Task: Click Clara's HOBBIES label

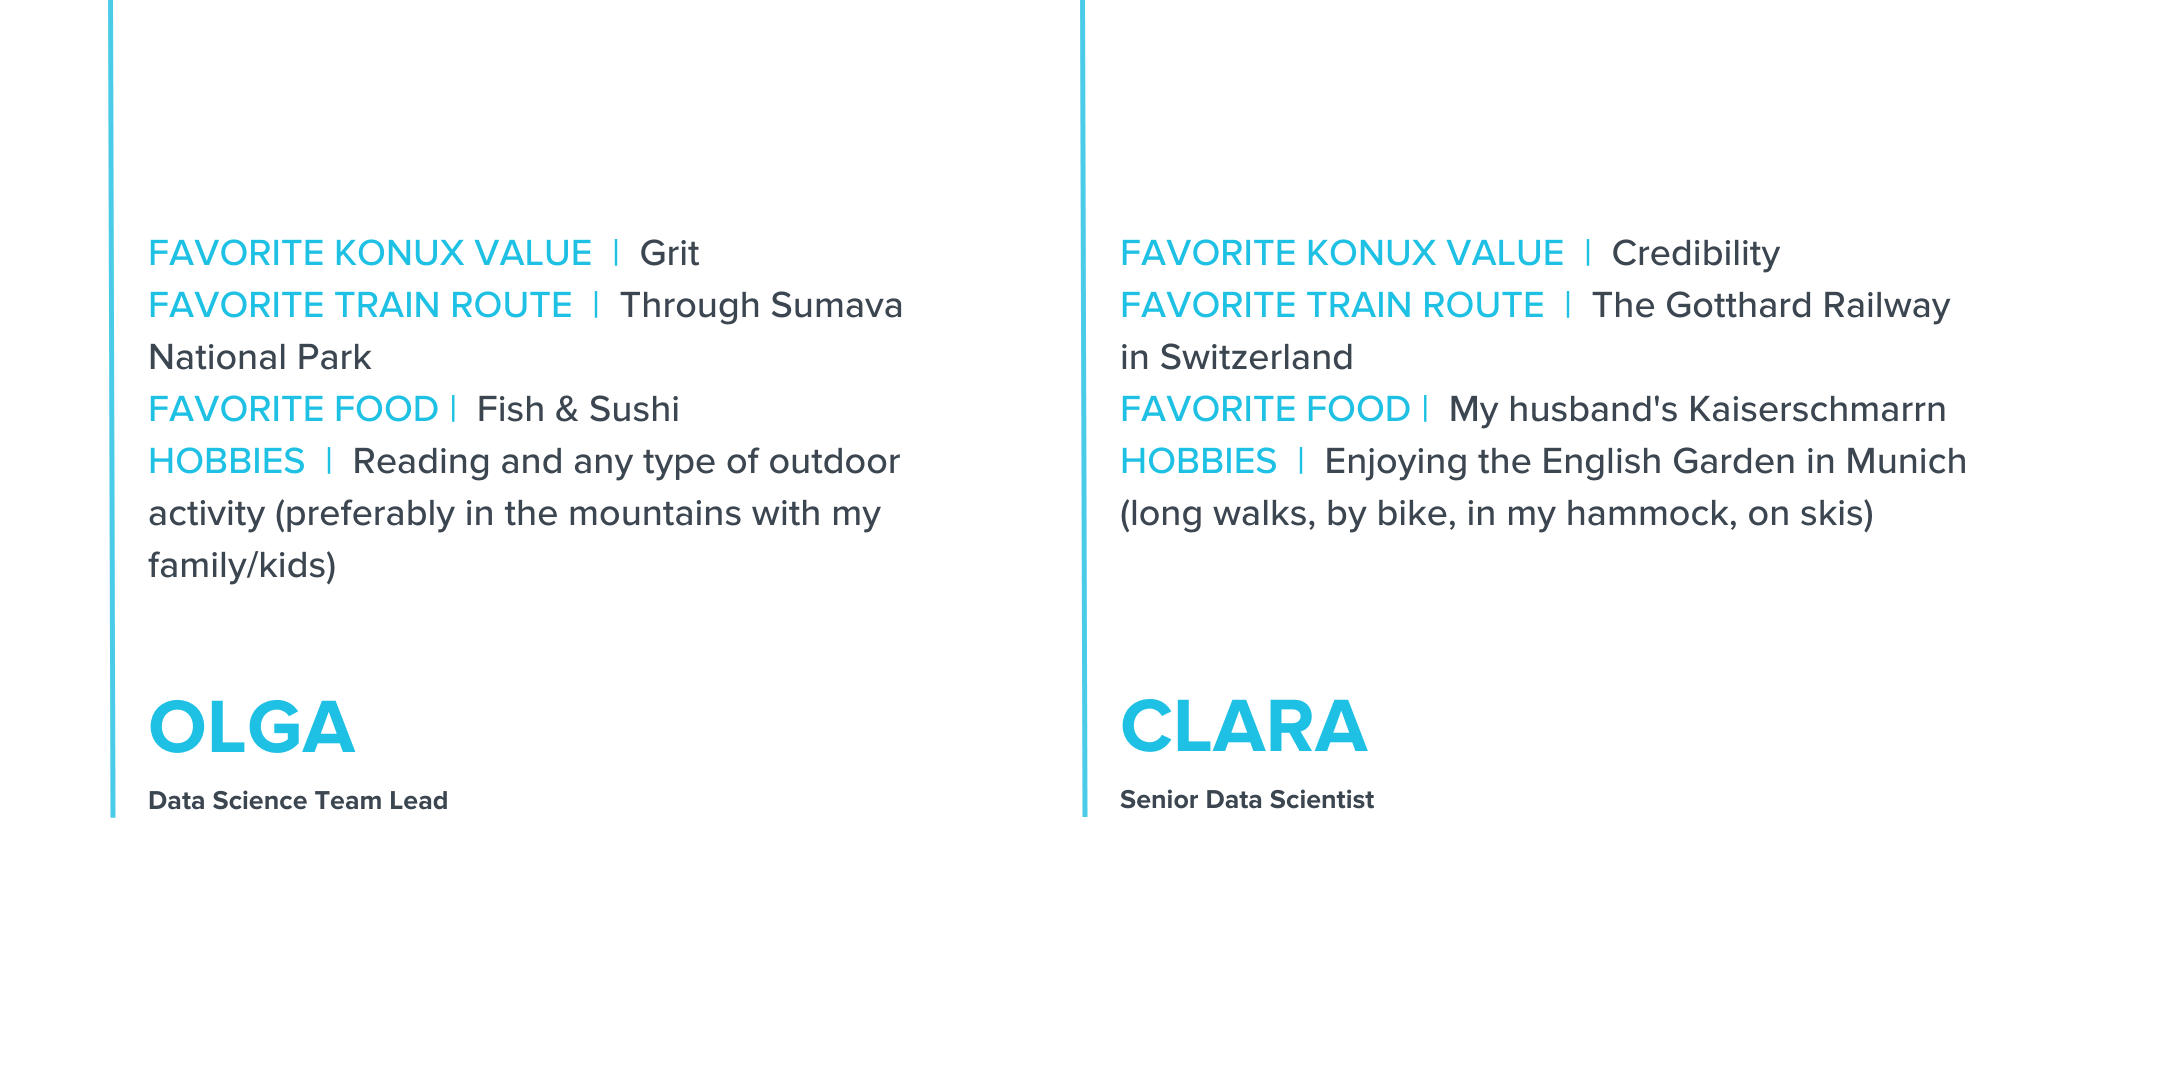Action: tap(1198, 462)
